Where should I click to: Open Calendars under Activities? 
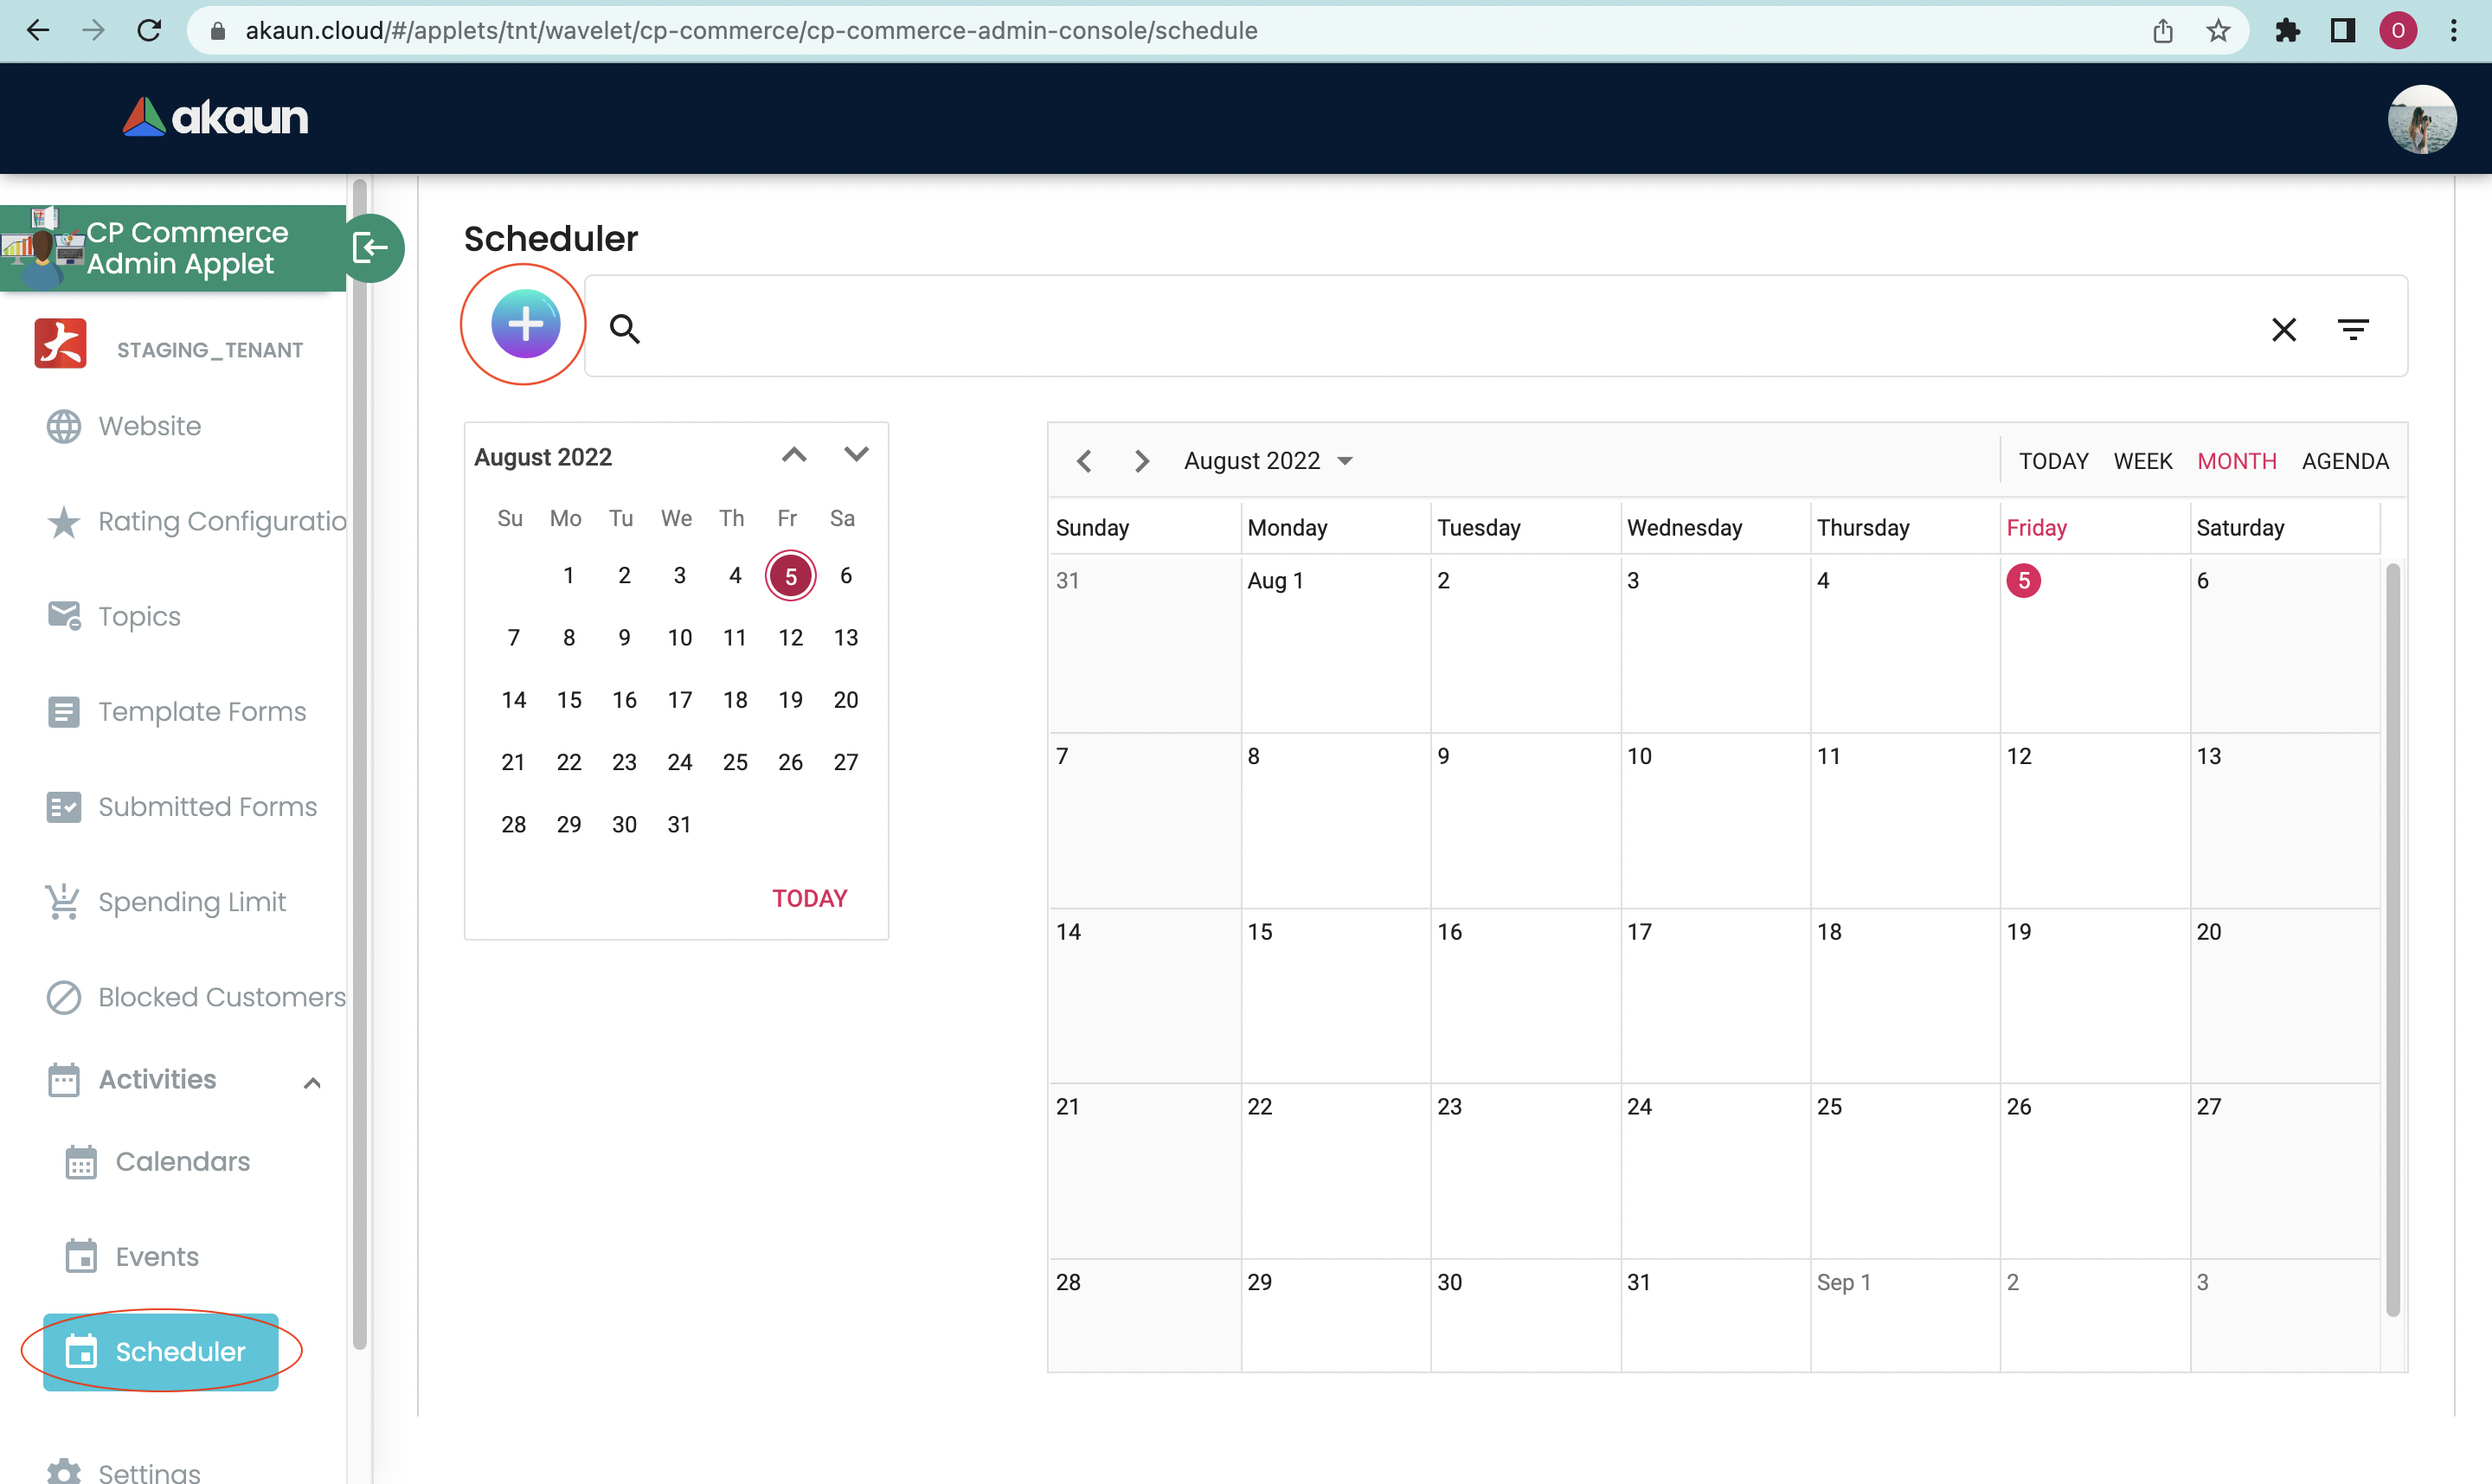pos(182,1161)
